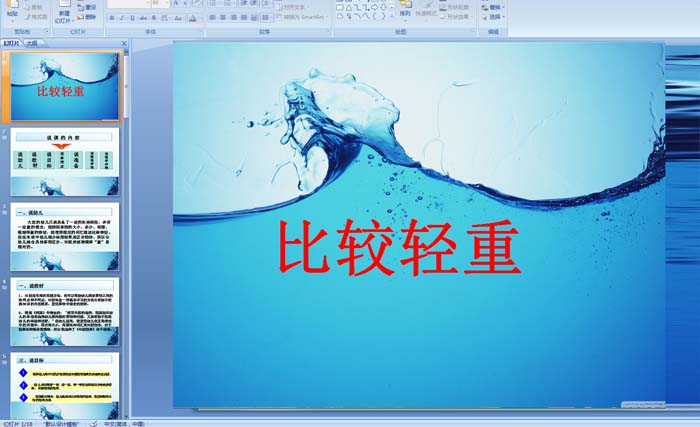The image size is (700, 427).
Task: Close the slides thumbnail pane
Action: click(124, 43)
